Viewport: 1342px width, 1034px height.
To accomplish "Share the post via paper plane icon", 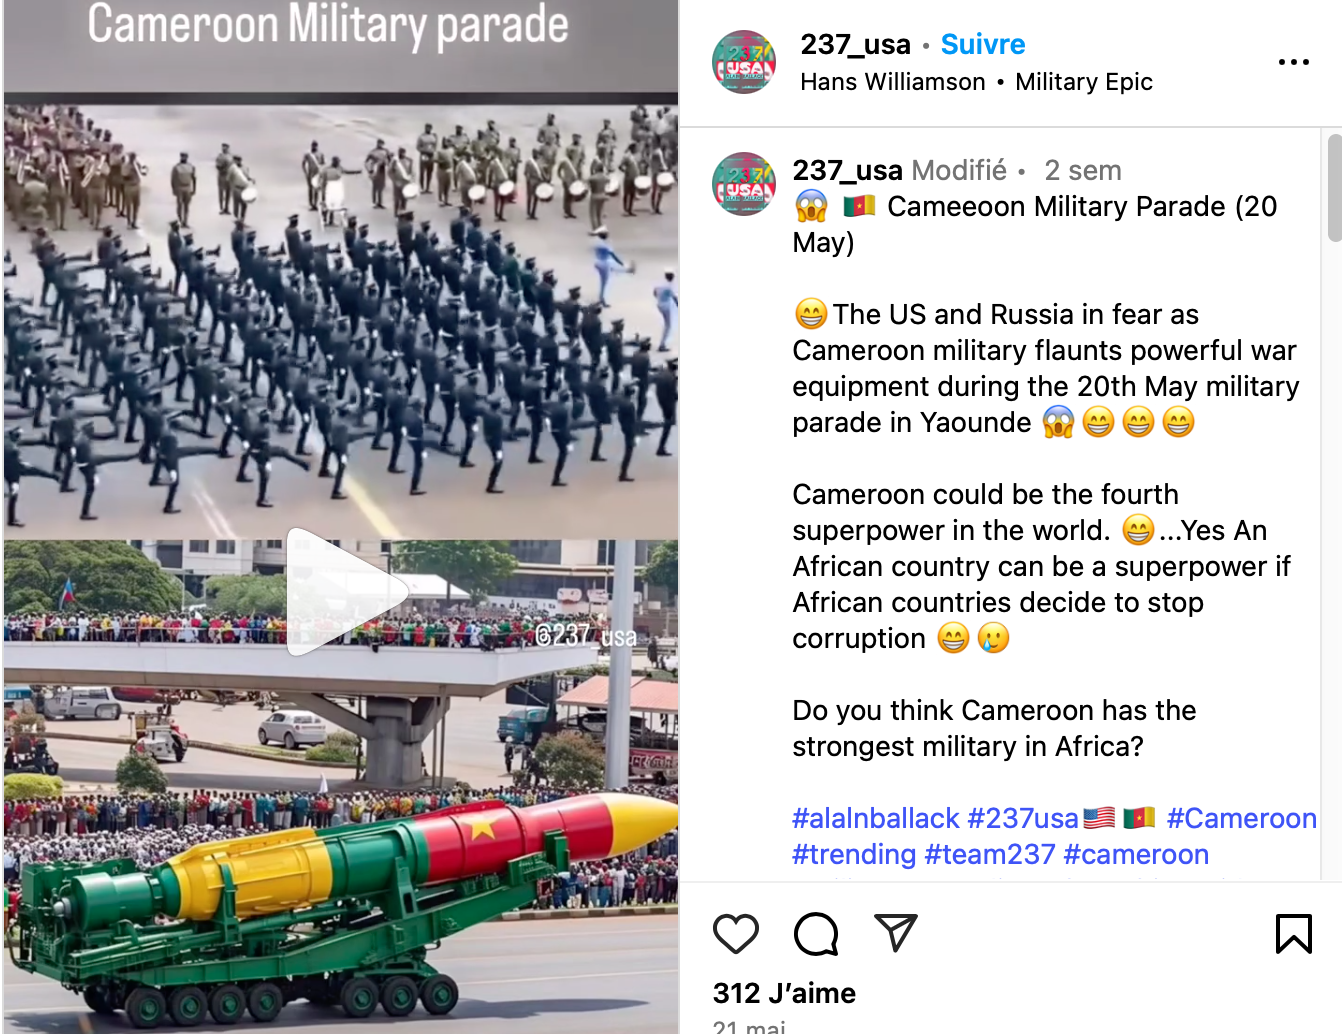I will point(896,933).
